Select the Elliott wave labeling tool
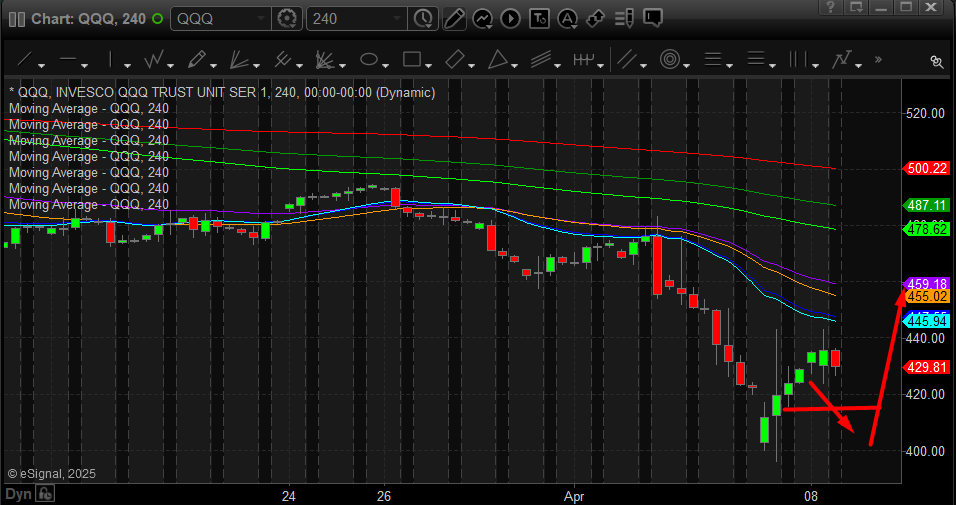 (x=841, y=60)
